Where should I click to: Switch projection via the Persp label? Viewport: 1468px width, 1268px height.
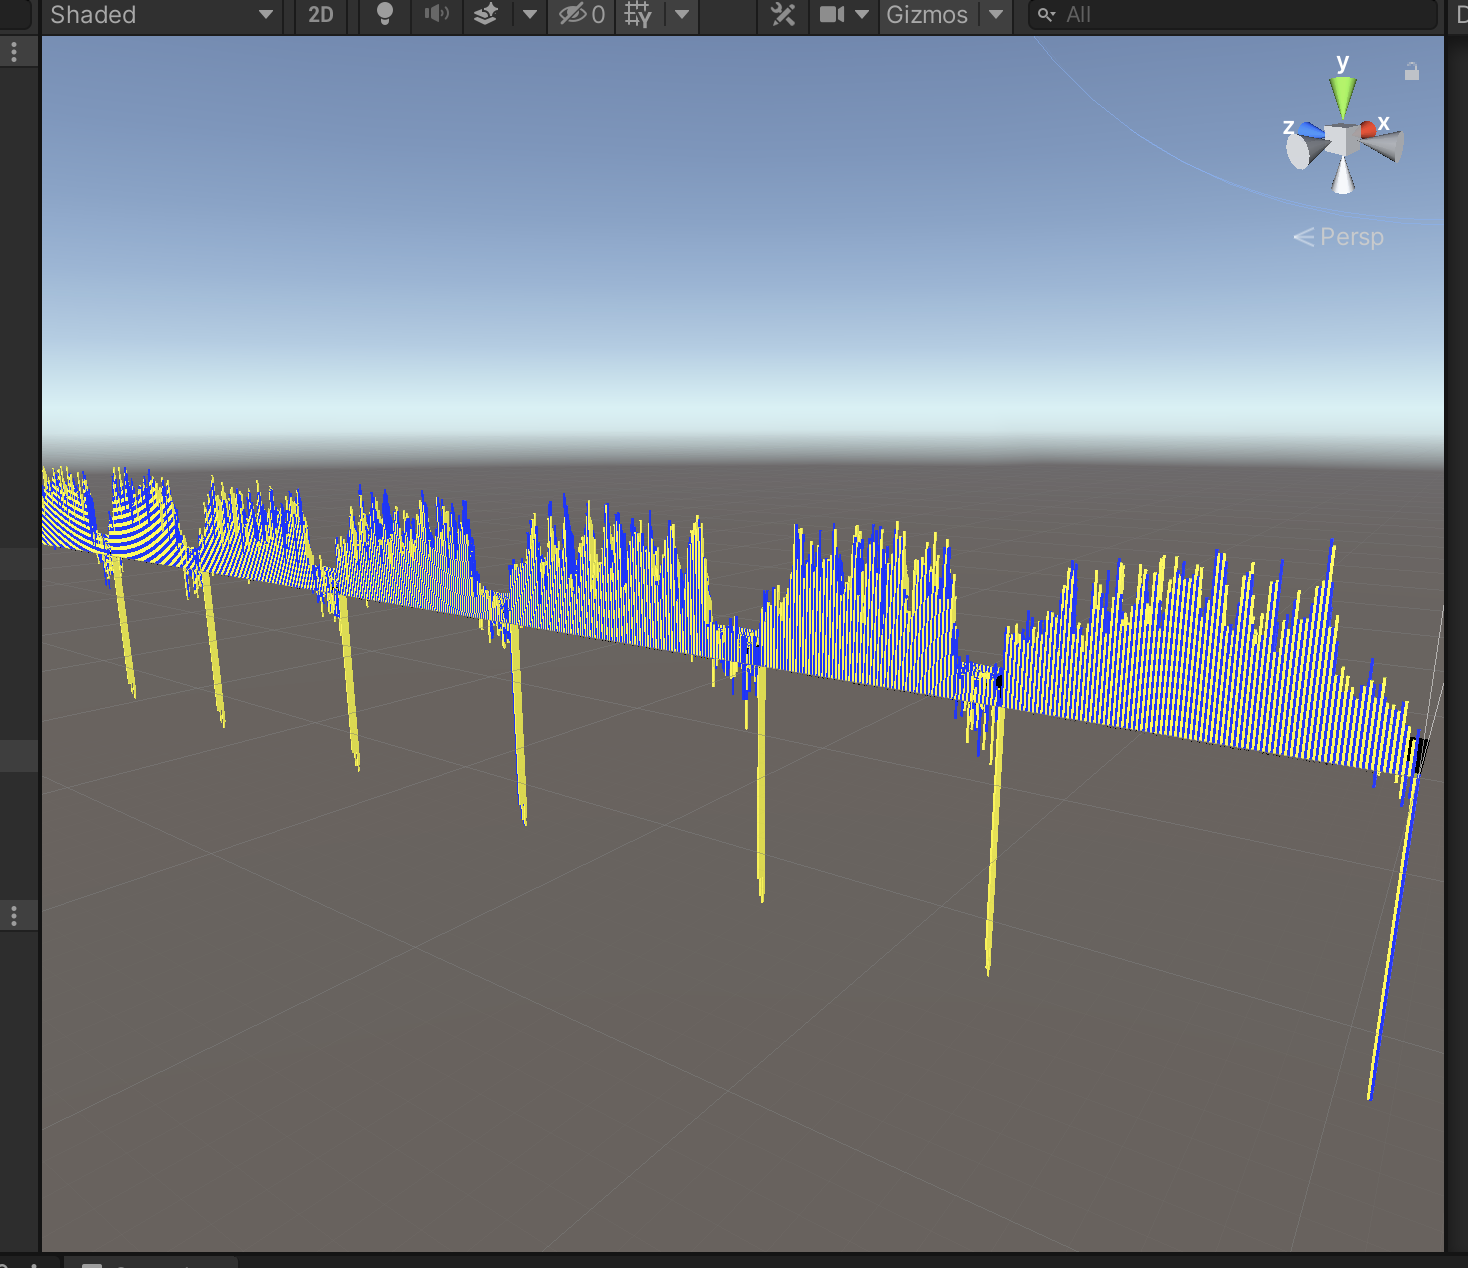[x=1350, y=237]
